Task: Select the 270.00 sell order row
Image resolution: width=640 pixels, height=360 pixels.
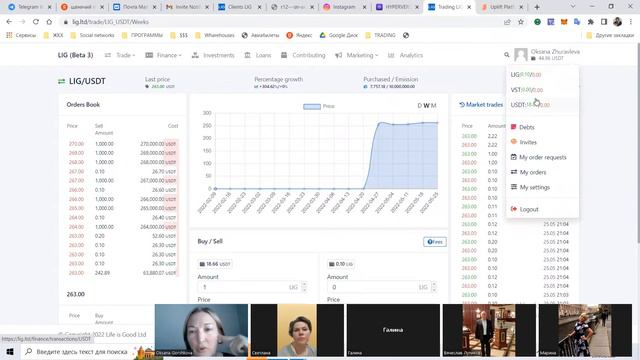Action: coord(122,144)
